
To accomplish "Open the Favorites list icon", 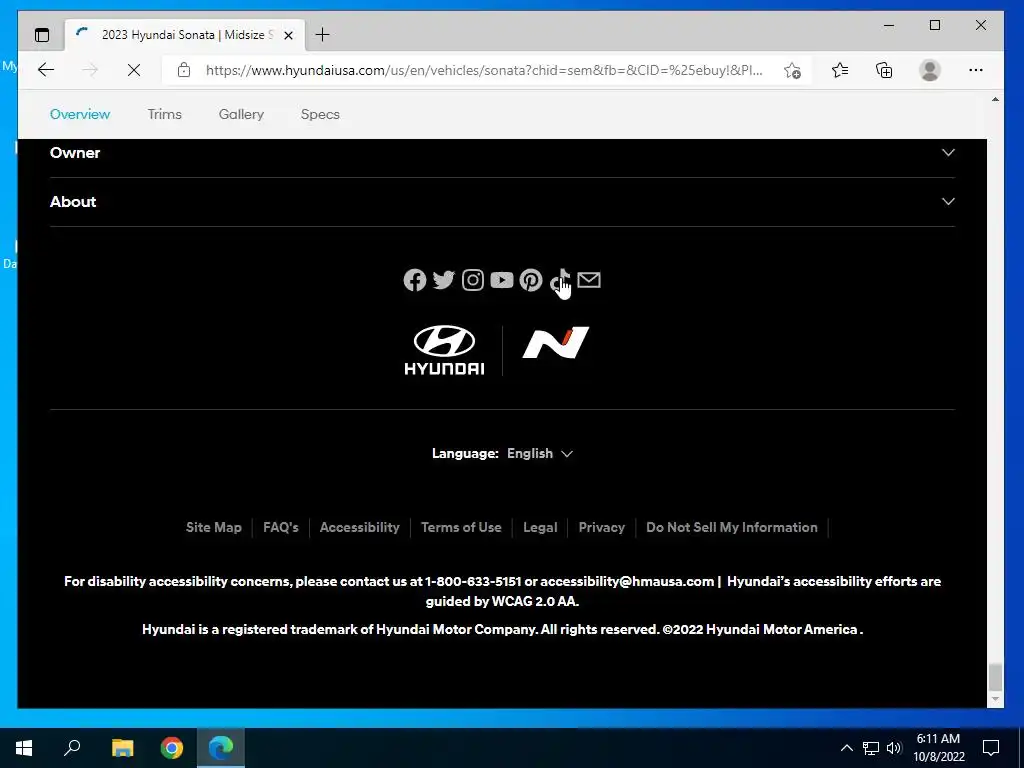I will (840, 70).
